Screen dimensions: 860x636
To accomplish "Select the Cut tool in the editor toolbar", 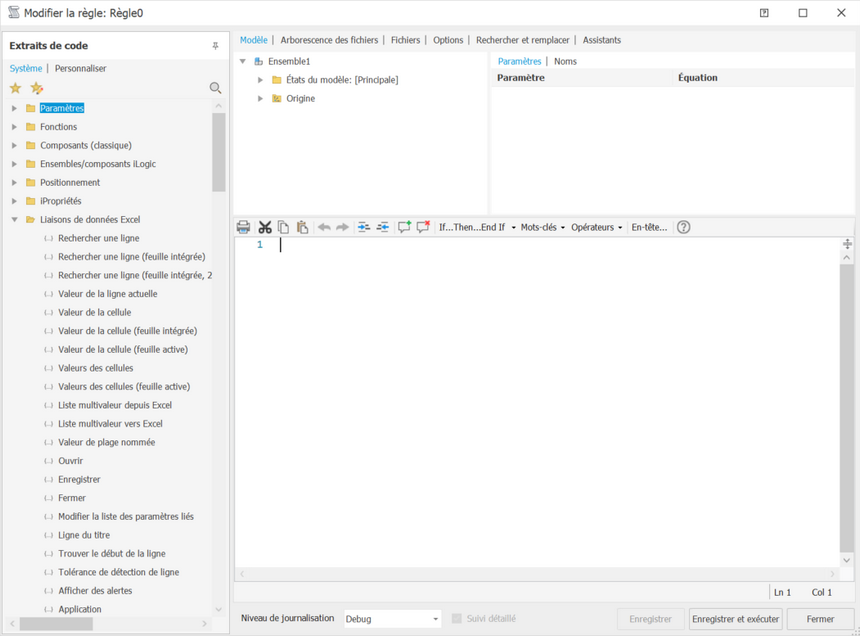I will tap(265, 227).
